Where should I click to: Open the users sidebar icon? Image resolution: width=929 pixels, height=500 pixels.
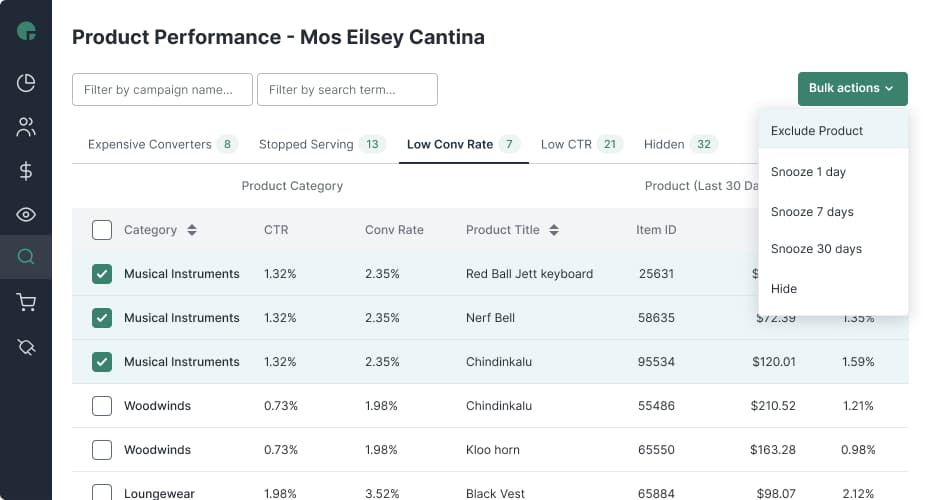pos(26,127)
